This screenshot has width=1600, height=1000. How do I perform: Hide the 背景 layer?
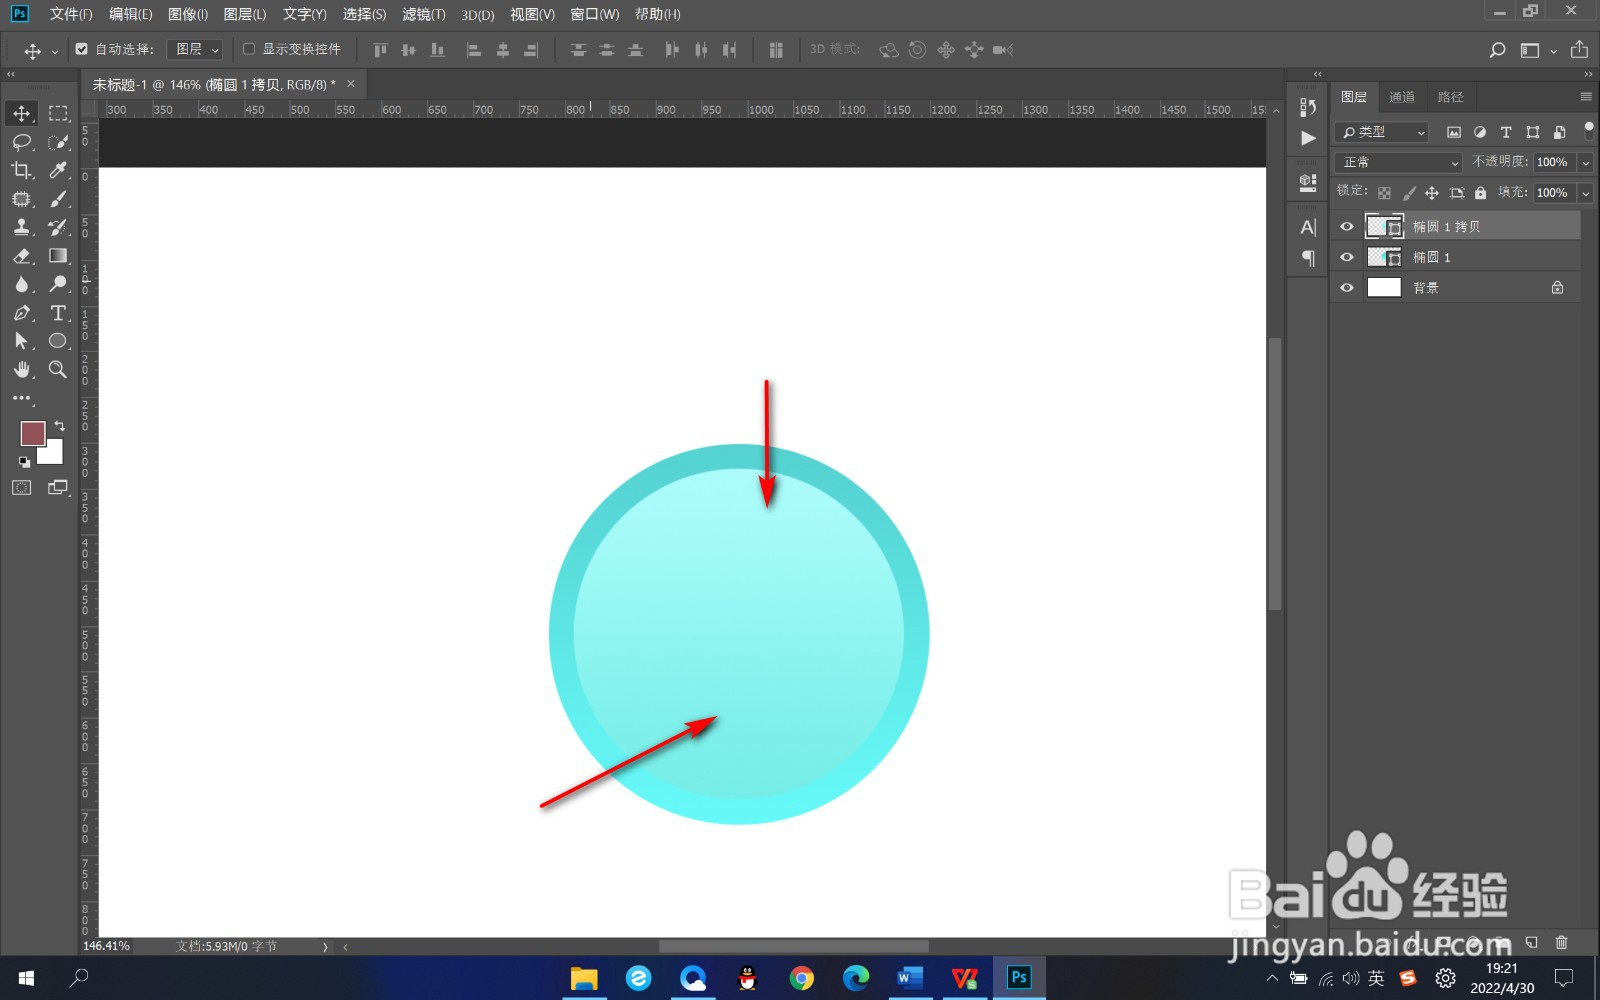(1347, 288)
